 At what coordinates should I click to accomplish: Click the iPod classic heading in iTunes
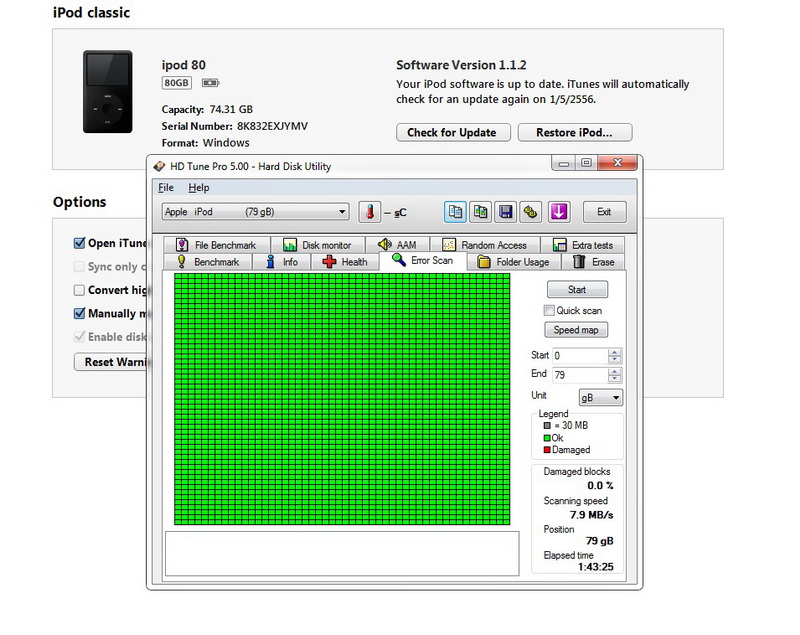(x=91, y=12)
